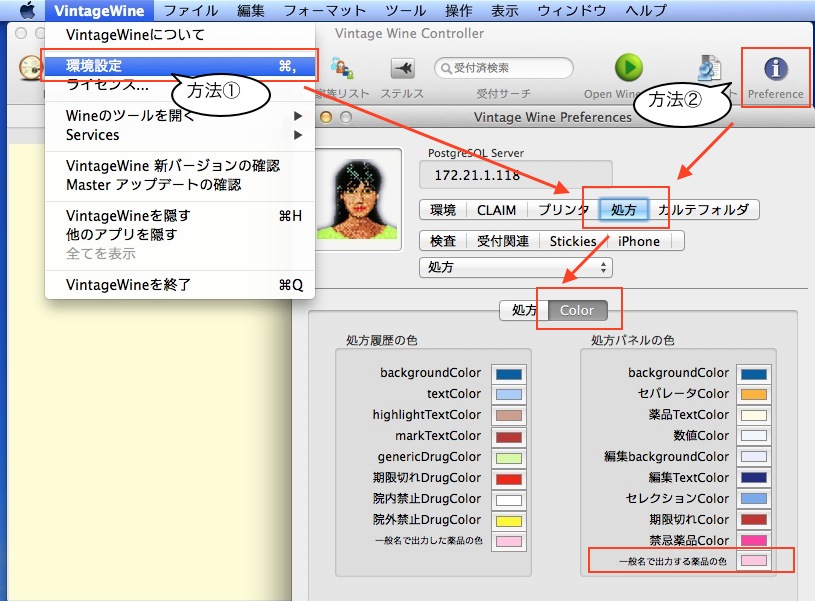Expand the 処方 popup selector

[515, 267]
